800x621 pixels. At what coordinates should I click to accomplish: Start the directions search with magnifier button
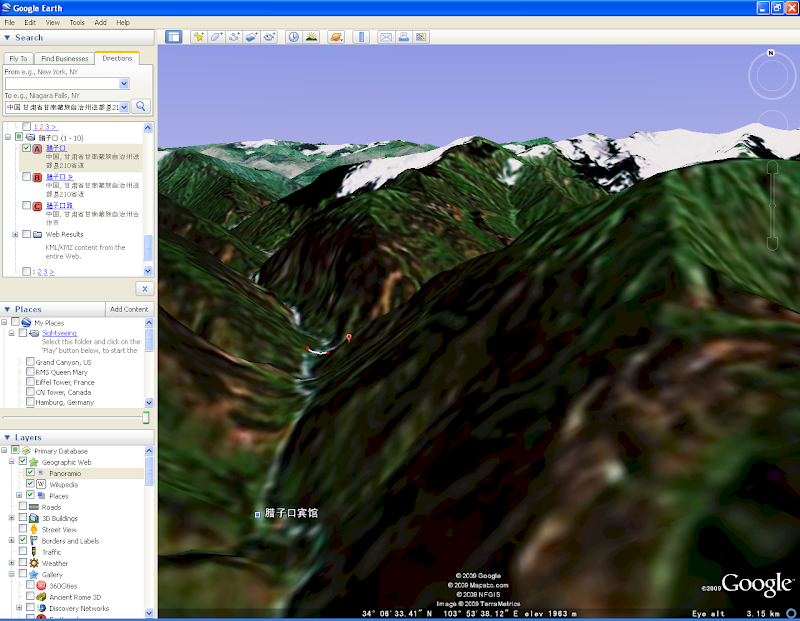[x=142, y=106]
